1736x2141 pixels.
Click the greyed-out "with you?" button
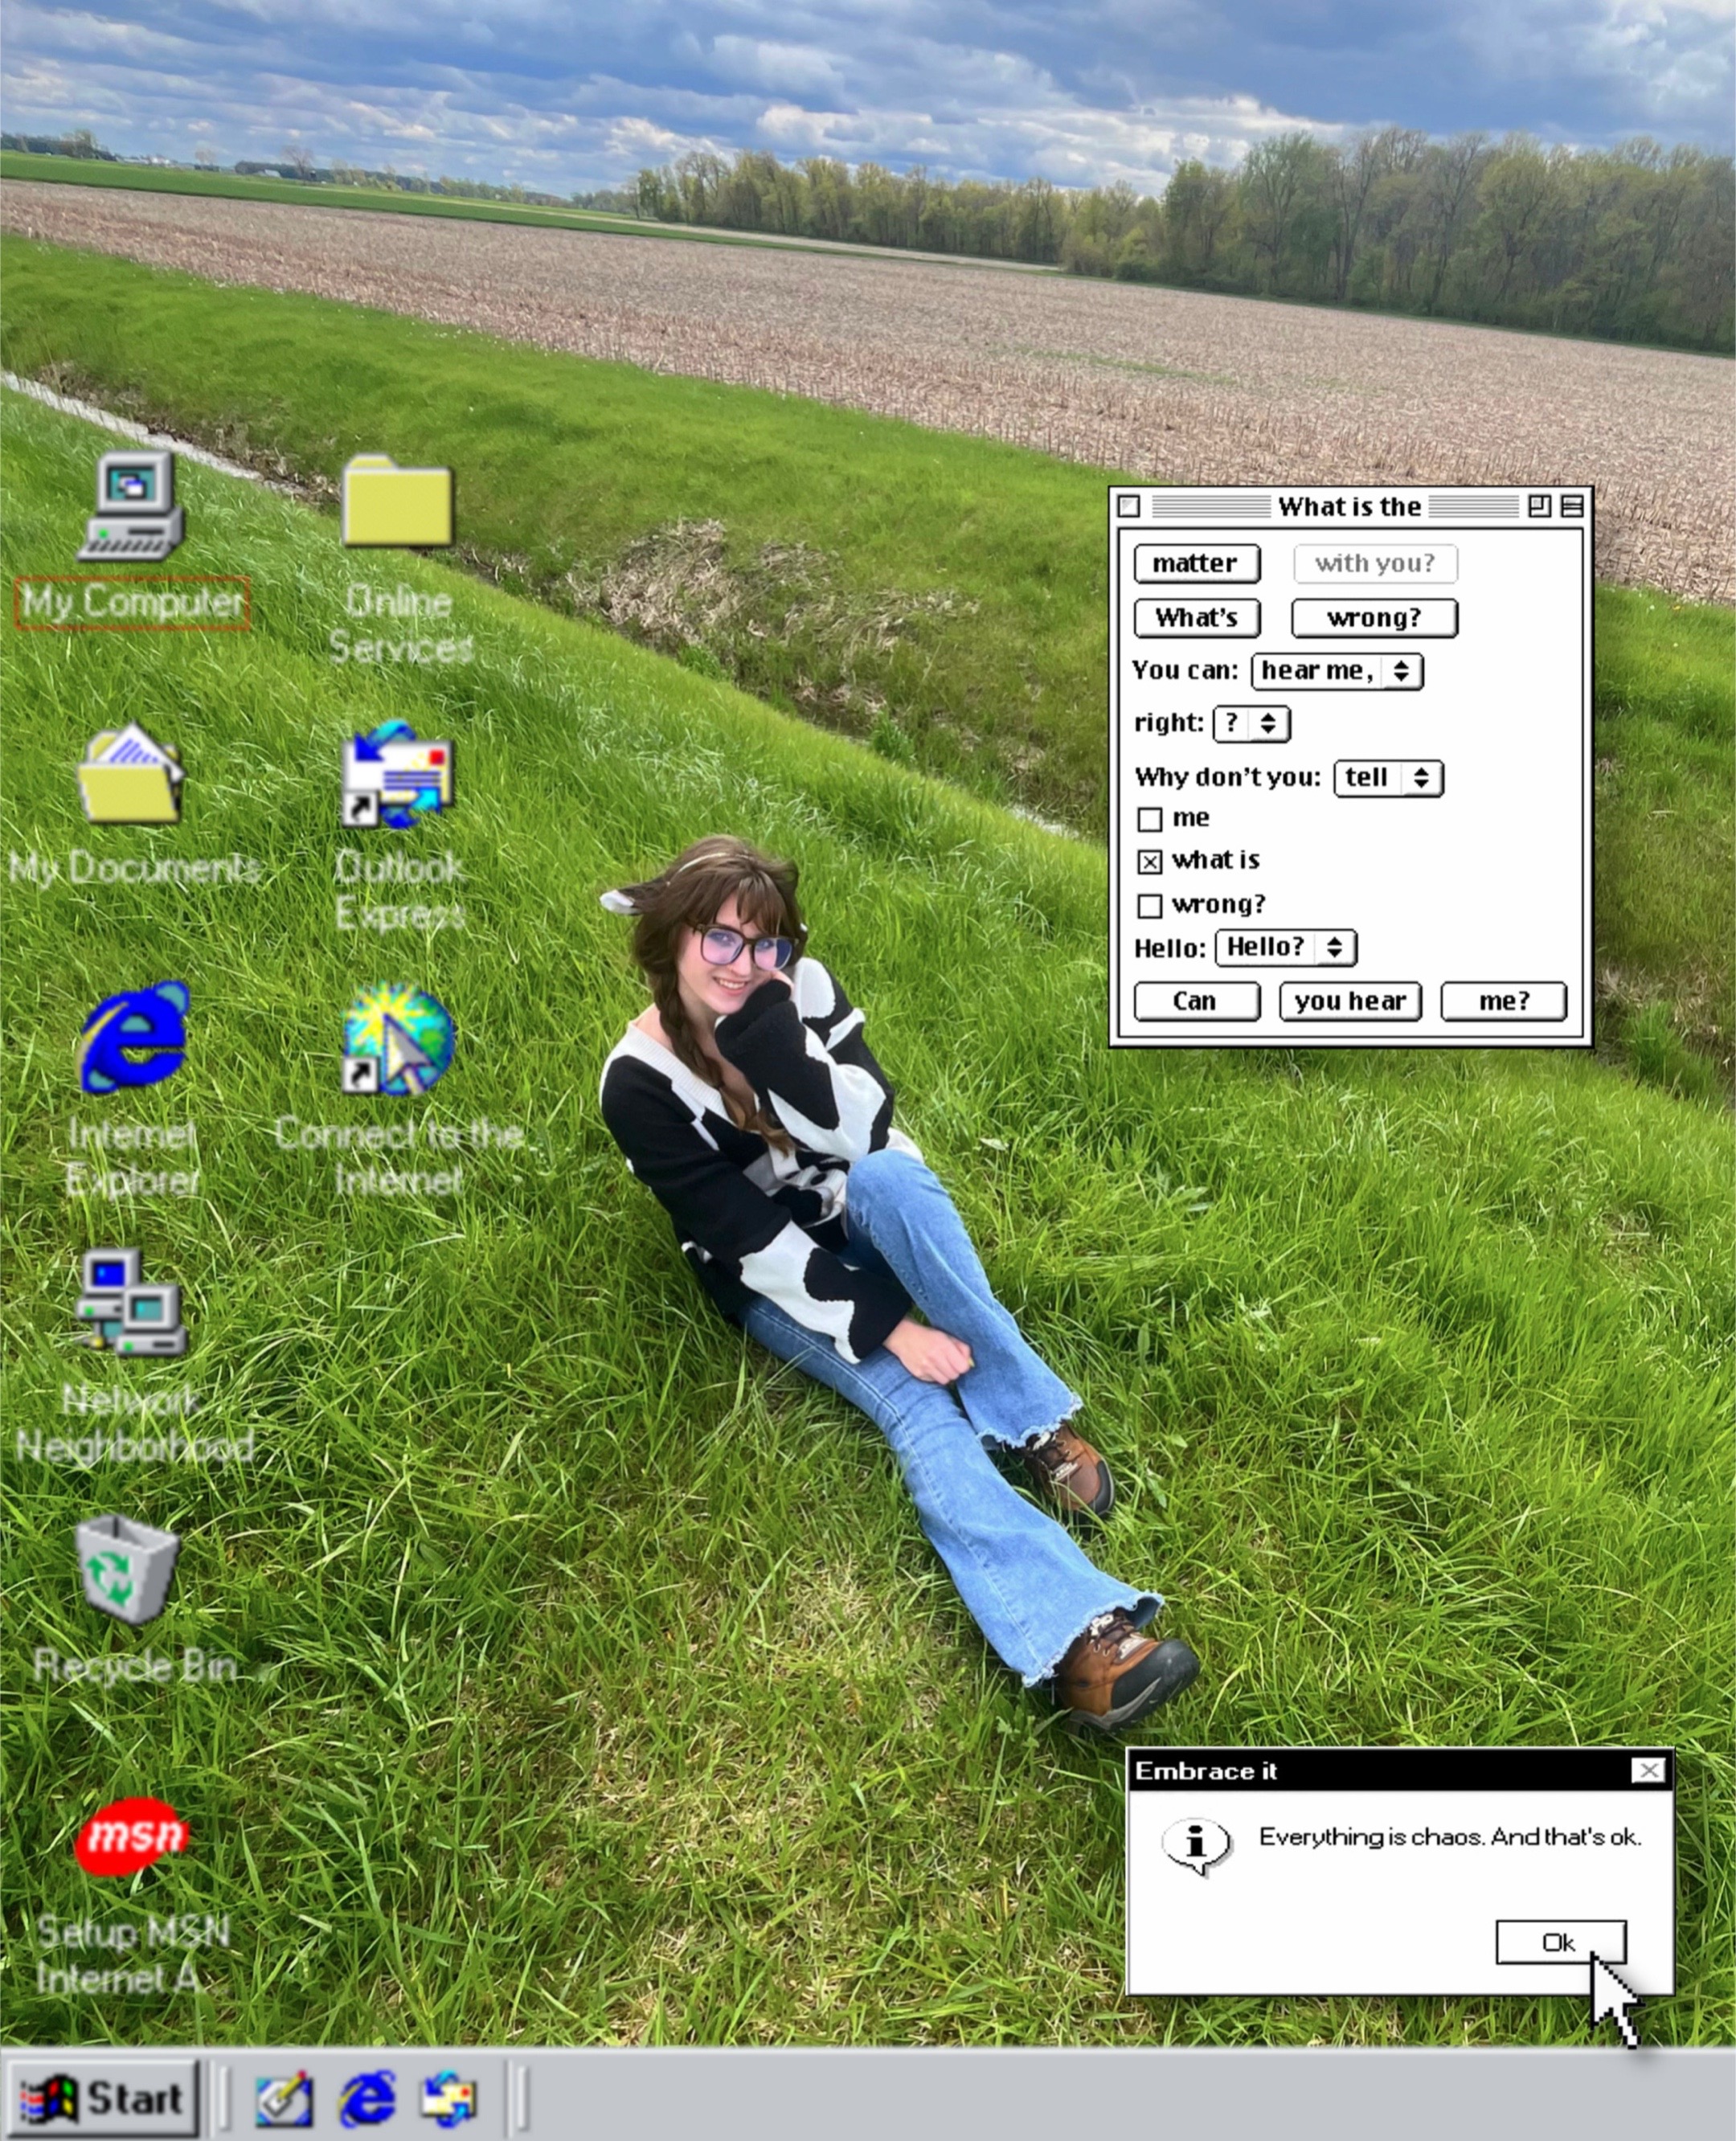[x=1375, y=563]
